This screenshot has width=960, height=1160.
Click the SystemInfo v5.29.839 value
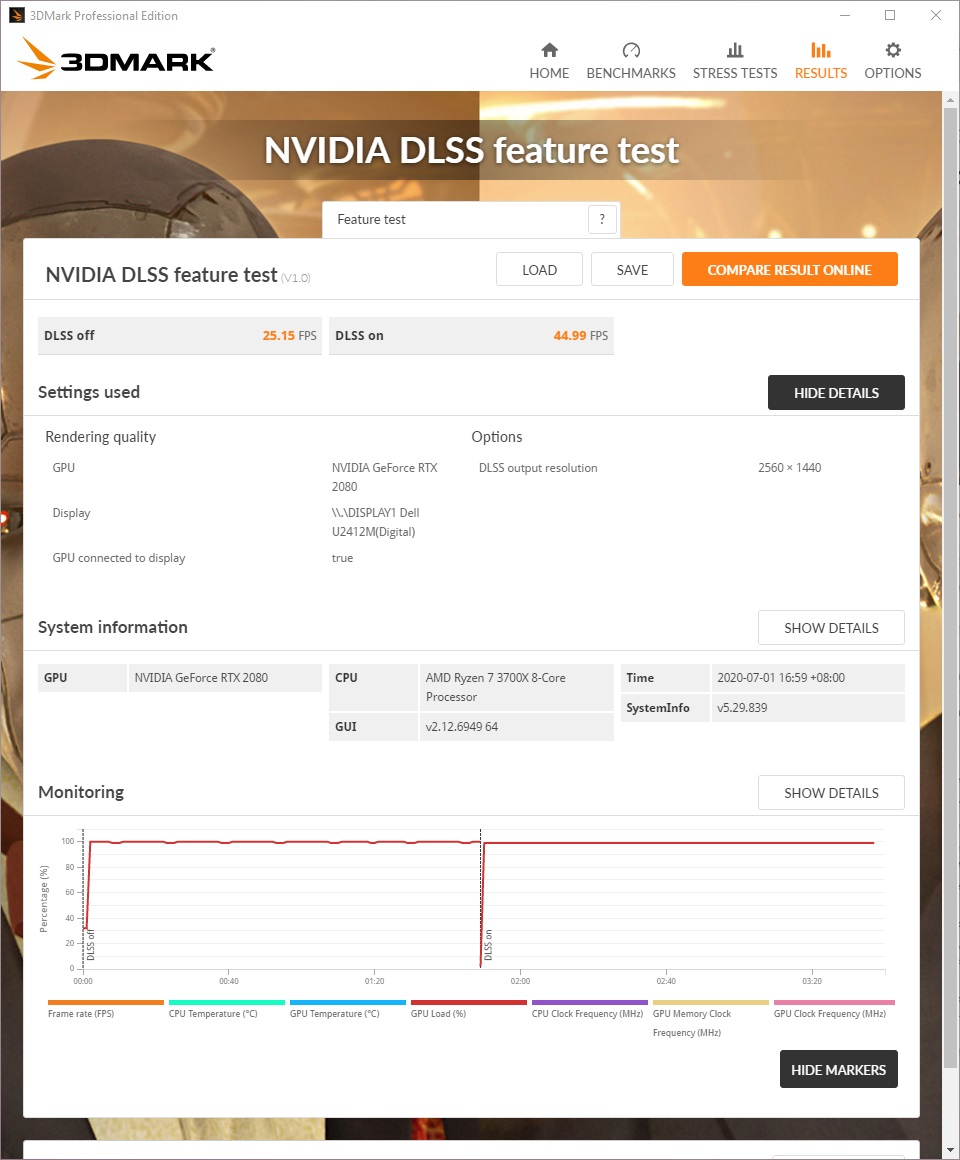[808, 707]
